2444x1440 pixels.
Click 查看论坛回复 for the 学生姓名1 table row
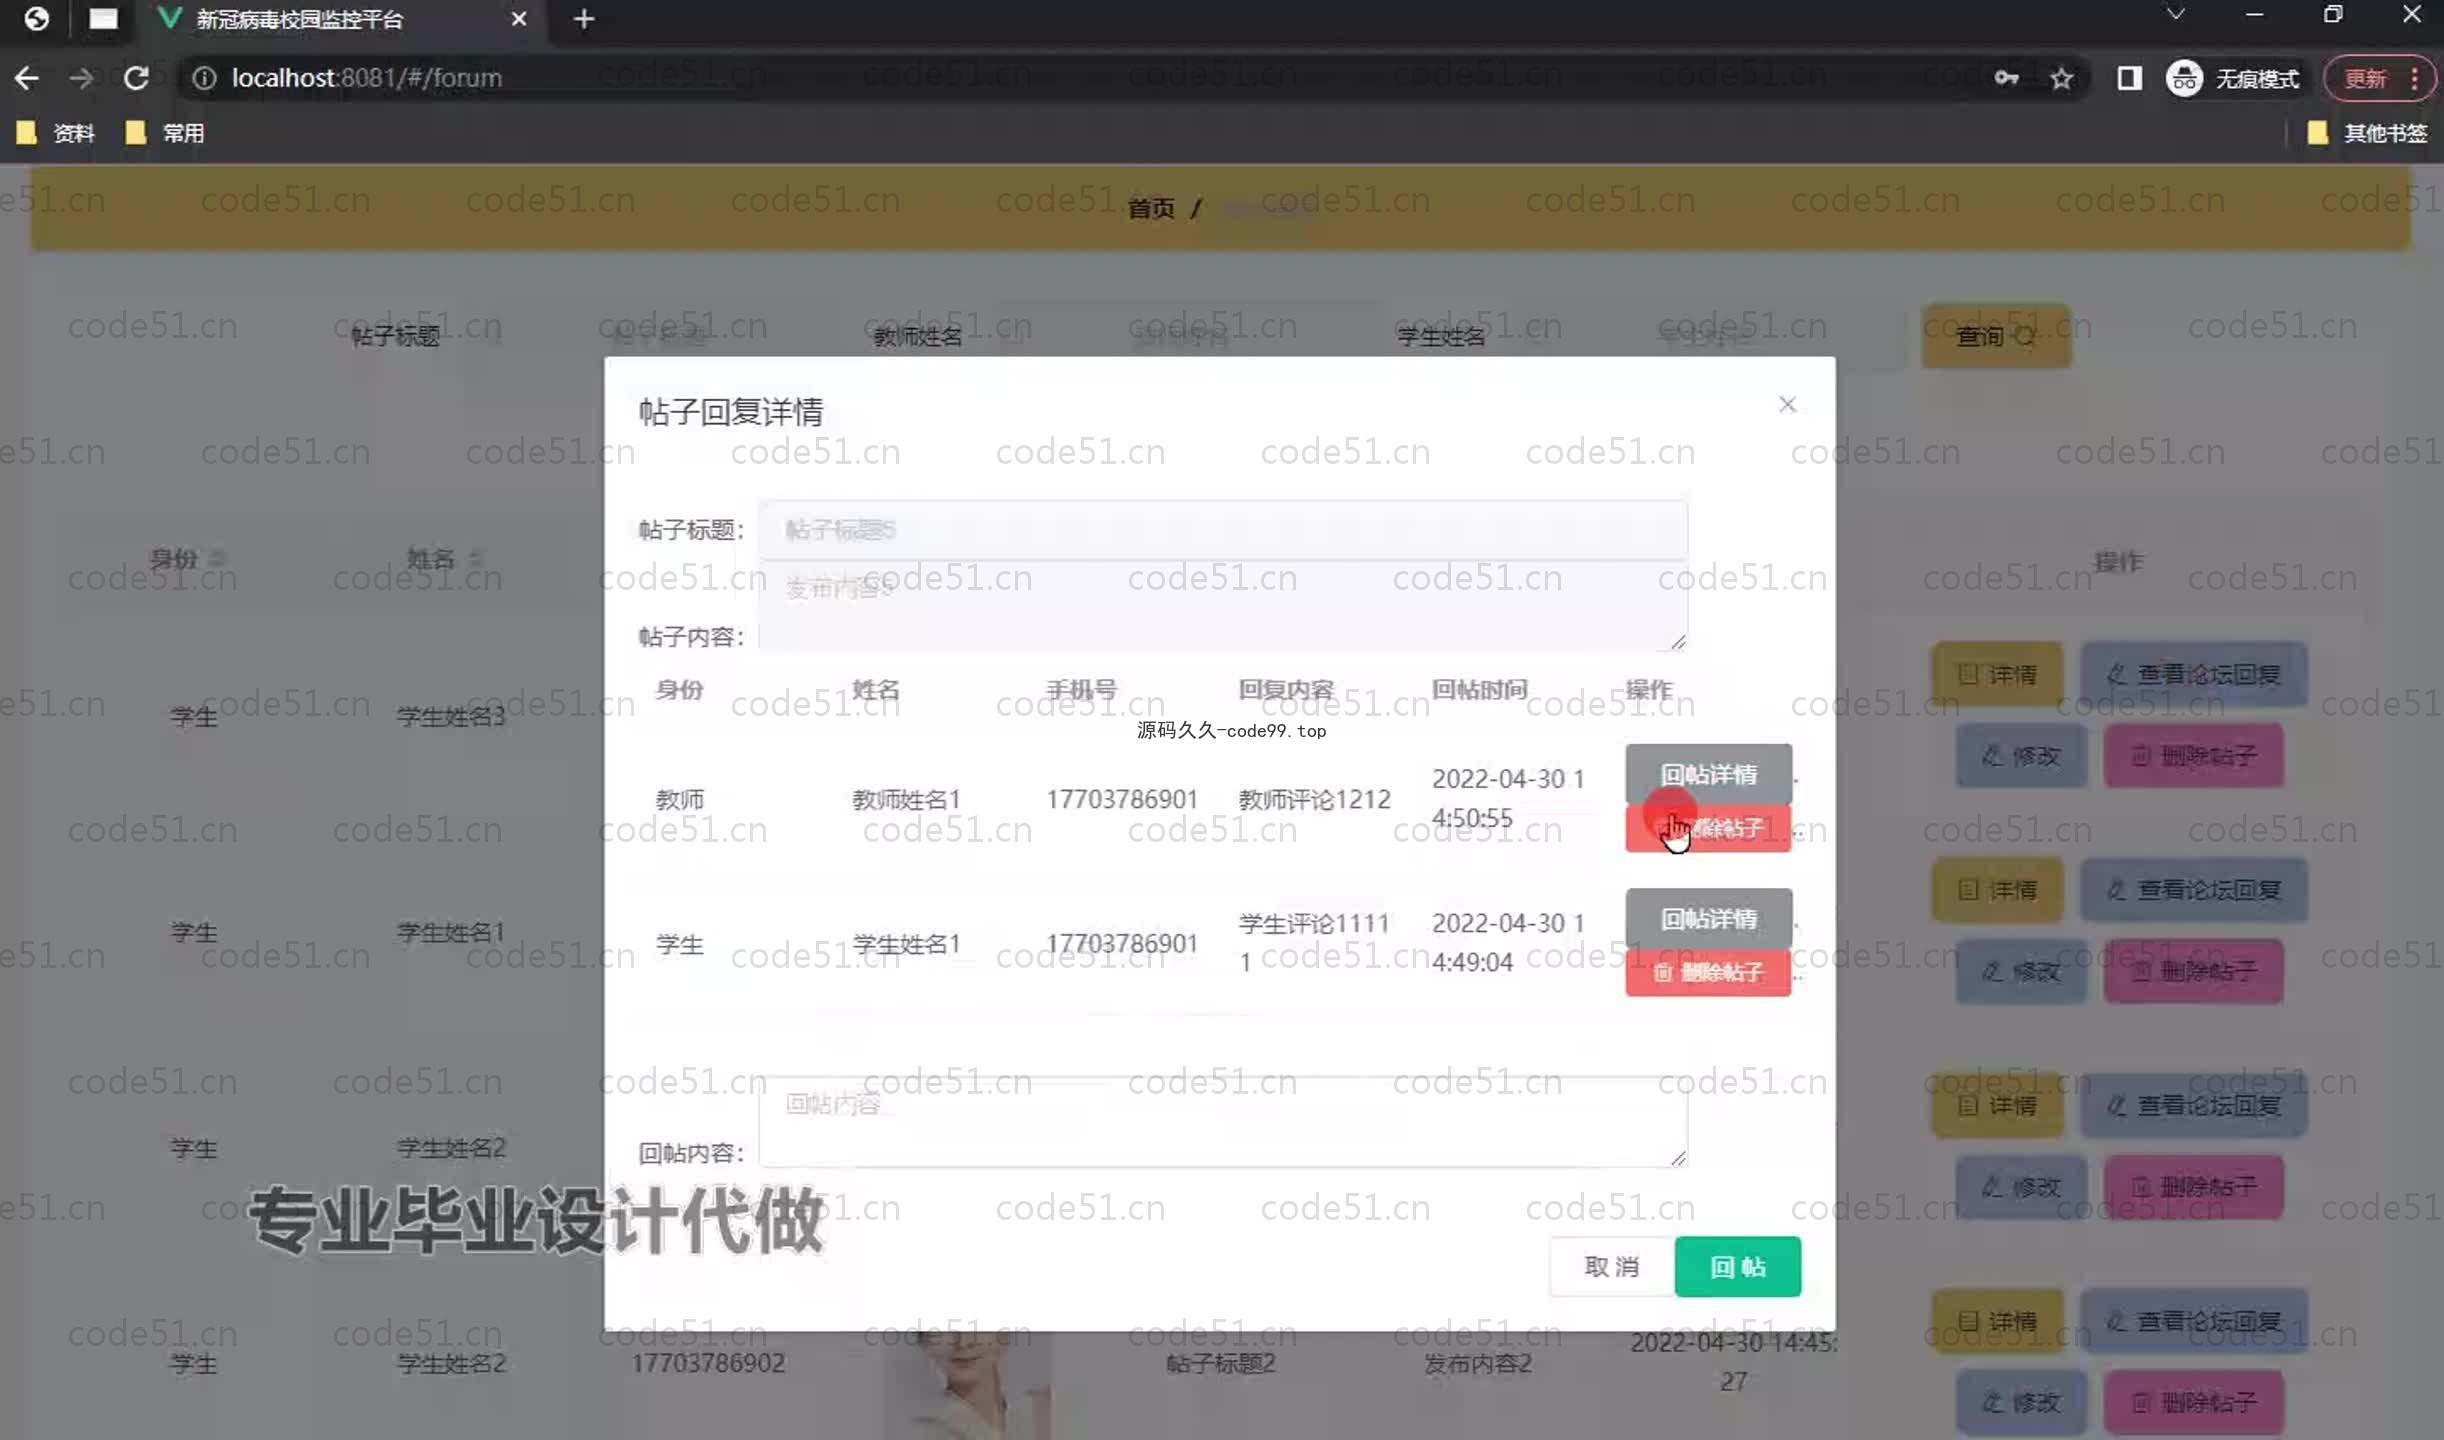click(x=2194, y=890)
